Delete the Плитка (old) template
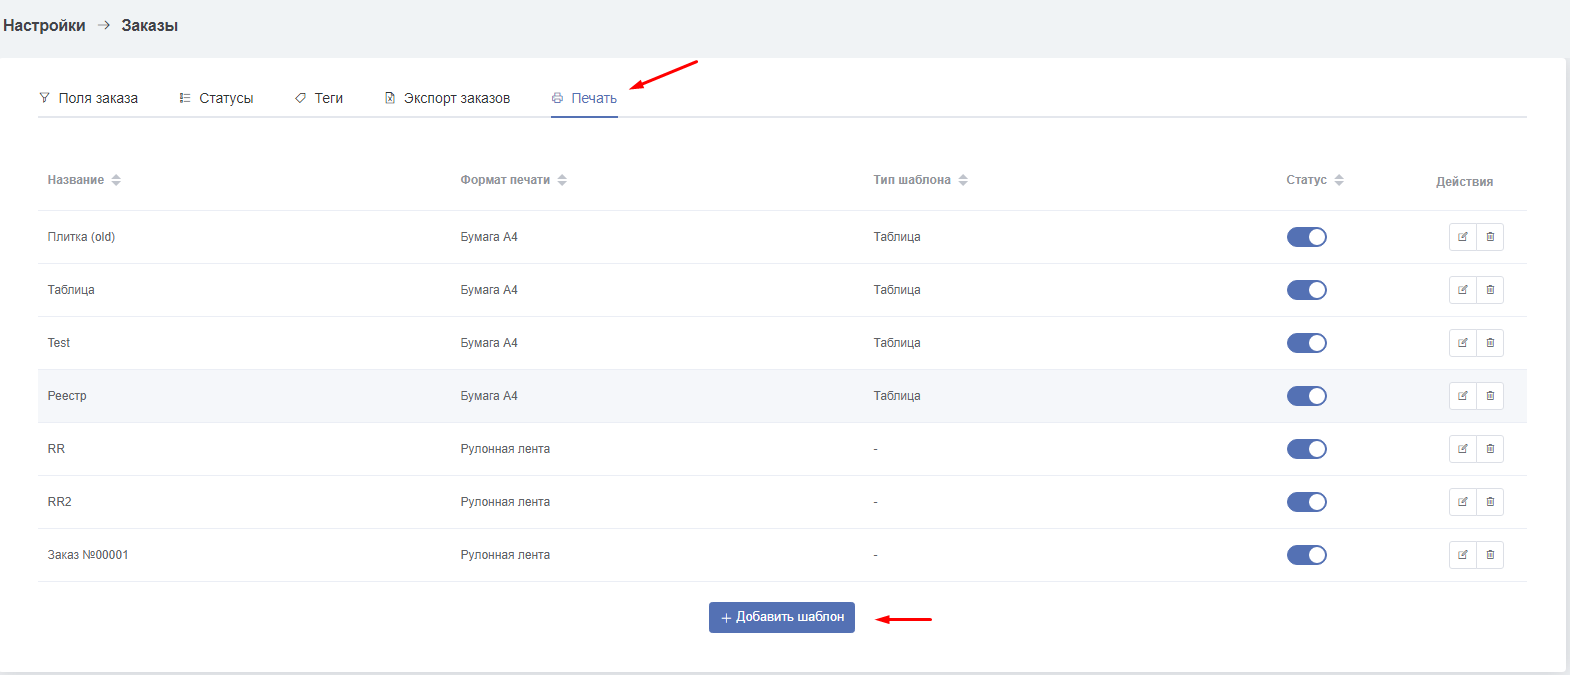Viewport: 1570px width, 675px height. coord(1490,237)
